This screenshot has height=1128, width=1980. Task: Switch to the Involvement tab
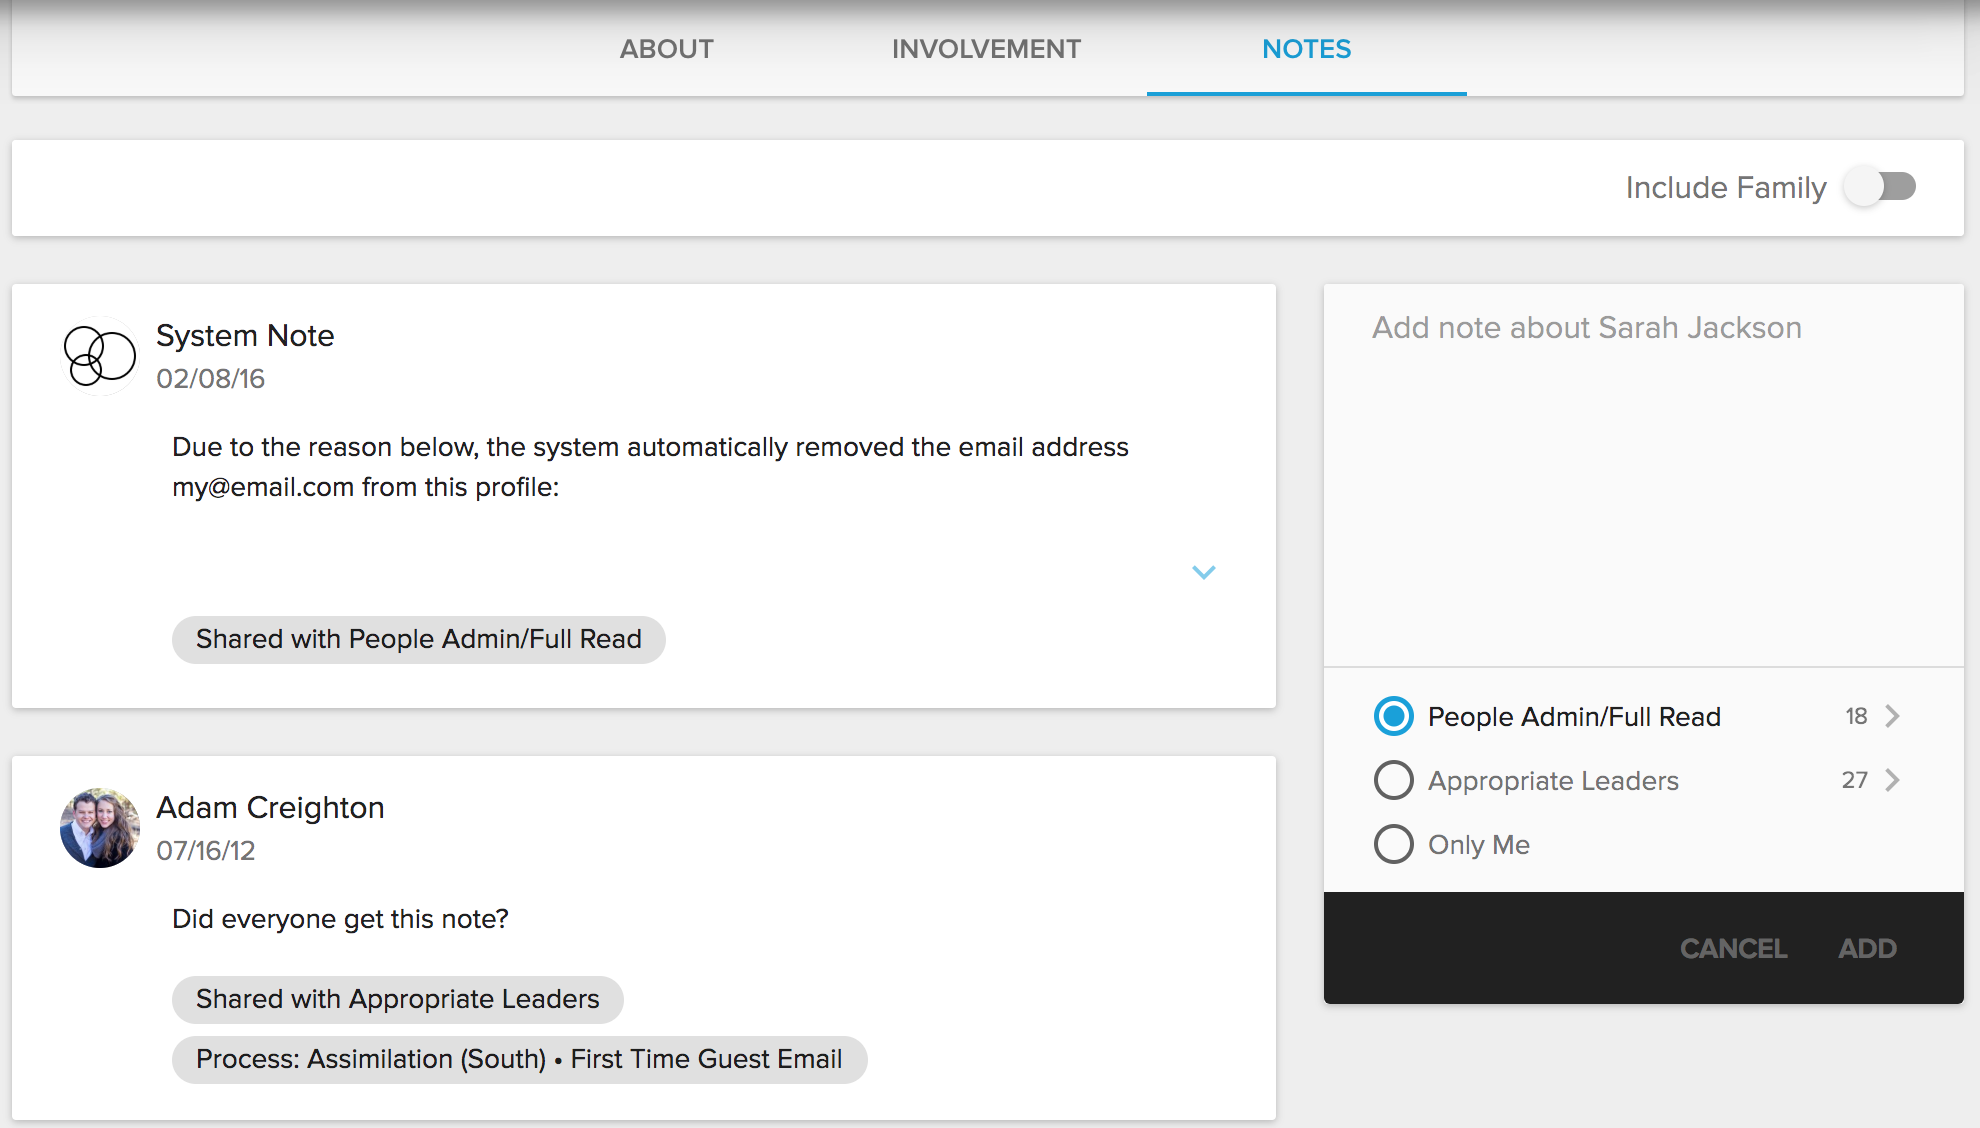[986, 49]
